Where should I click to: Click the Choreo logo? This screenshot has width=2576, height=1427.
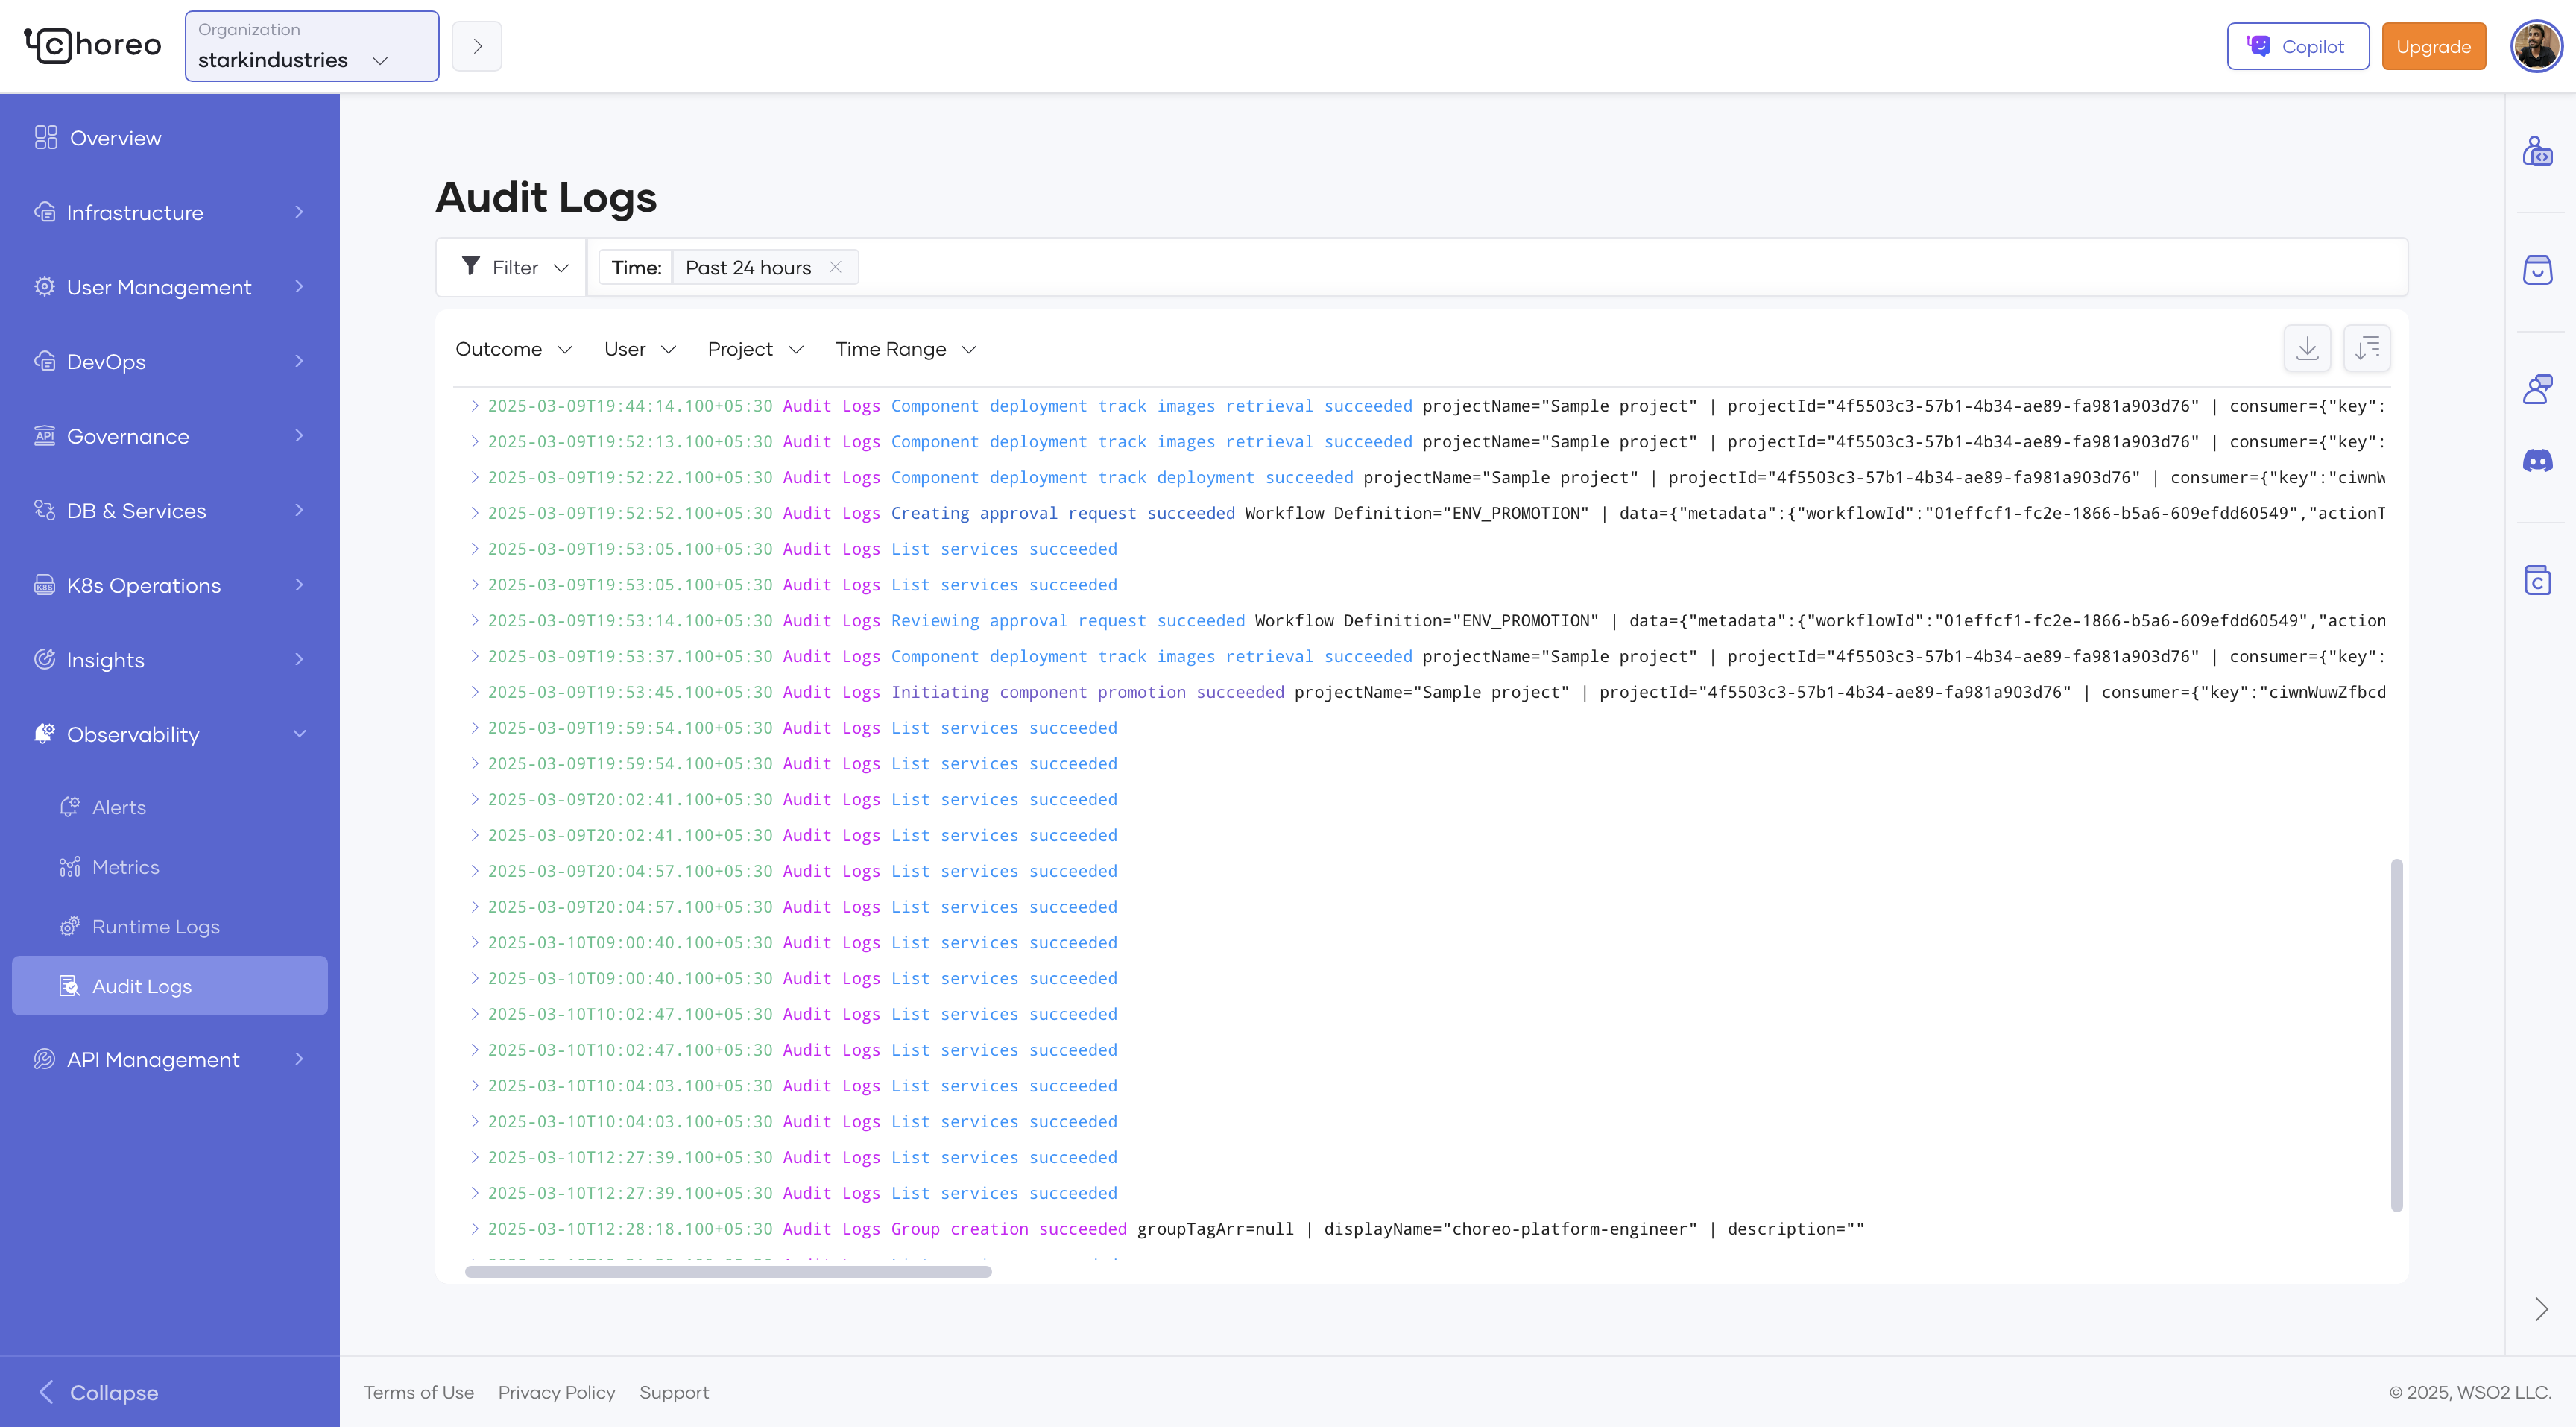pyautogui.click(x=93, y=46)
